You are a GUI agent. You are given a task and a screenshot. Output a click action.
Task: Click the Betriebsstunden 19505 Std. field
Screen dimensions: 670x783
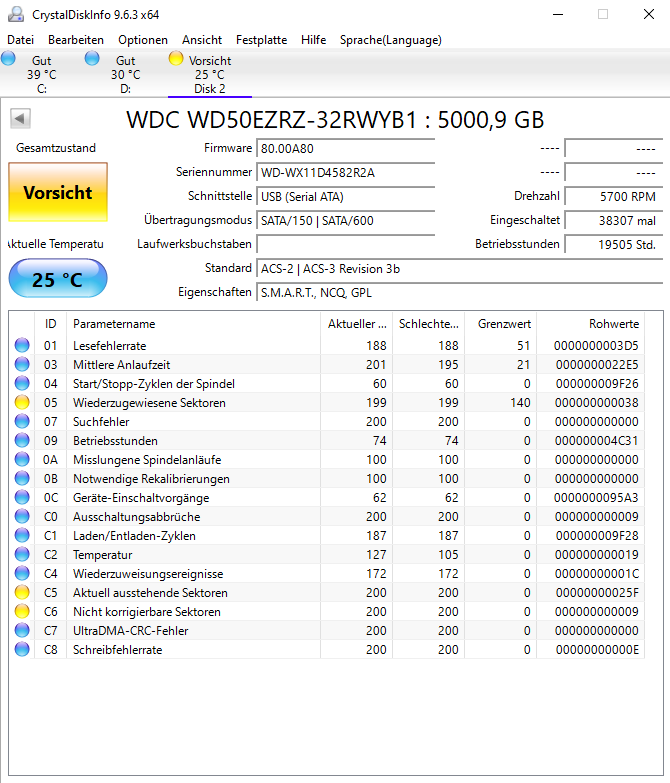pos(614,244)
